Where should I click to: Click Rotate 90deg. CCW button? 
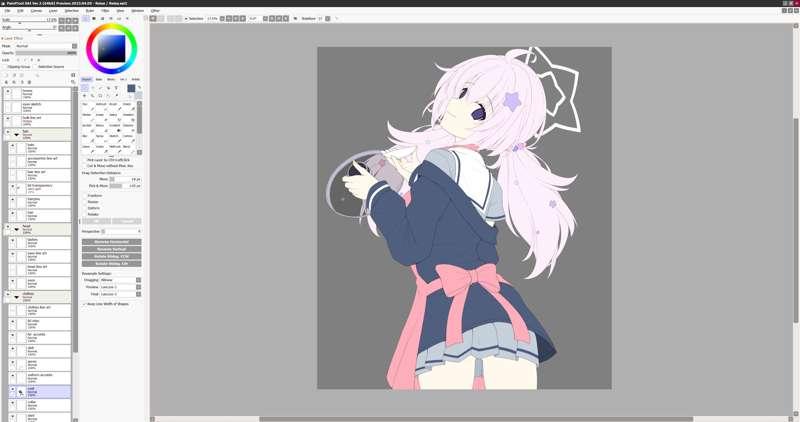[112, 256]
